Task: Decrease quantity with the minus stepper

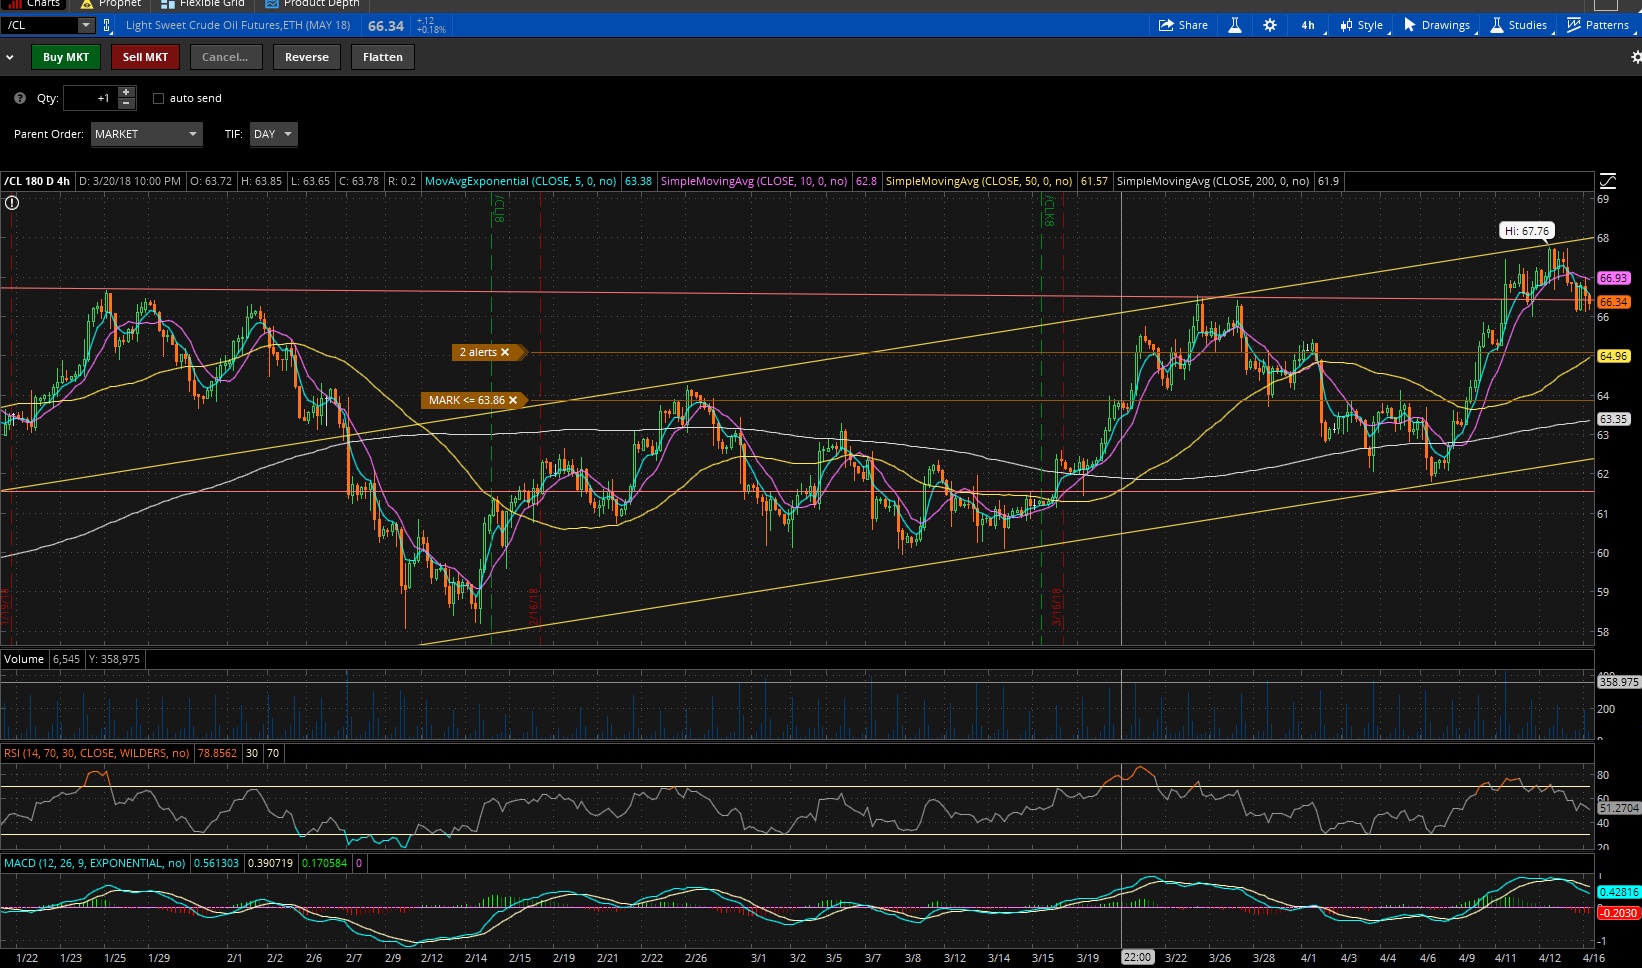Action: pyautogui.click(x=126, y=103)
